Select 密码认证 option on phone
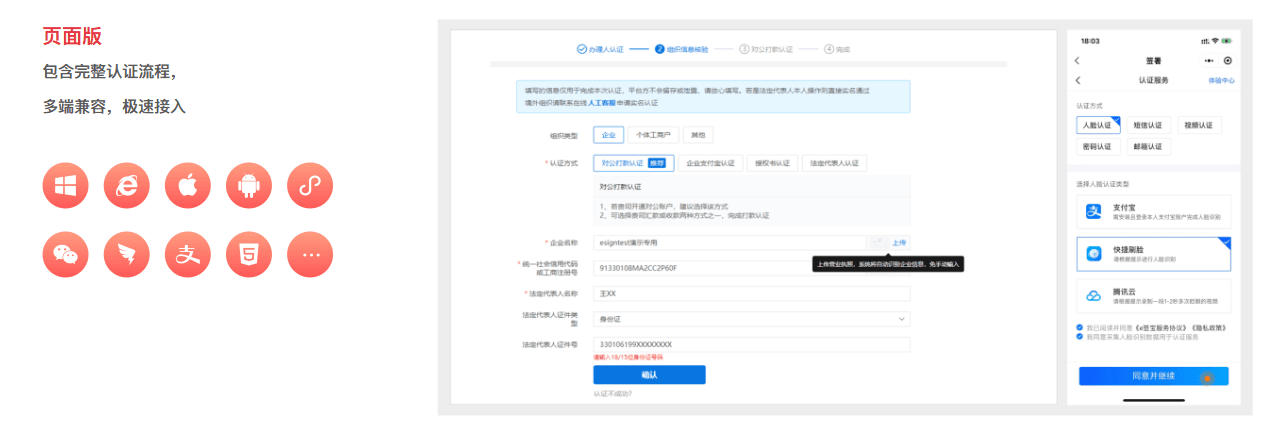 coord(1096,147)
